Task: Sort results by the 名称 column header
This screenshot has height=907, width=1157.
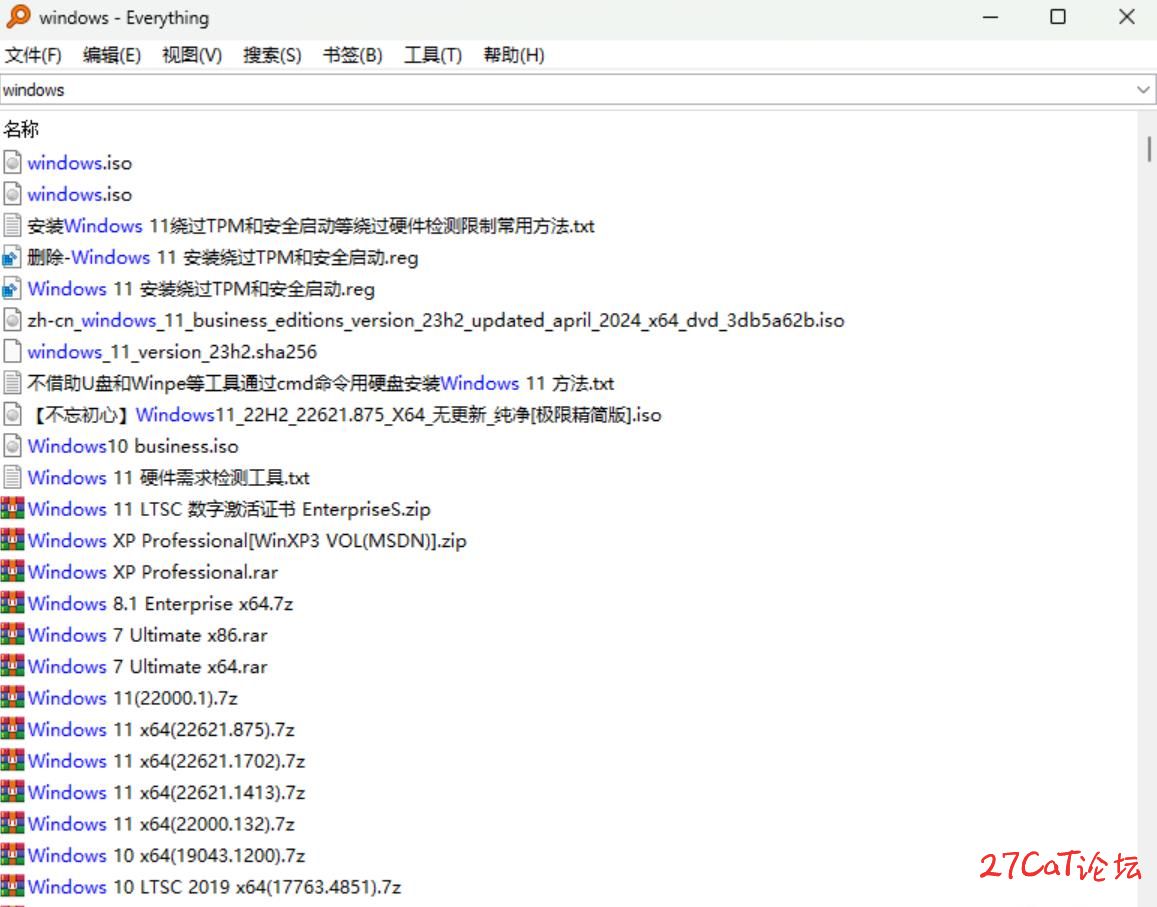Action: [21, 129]
